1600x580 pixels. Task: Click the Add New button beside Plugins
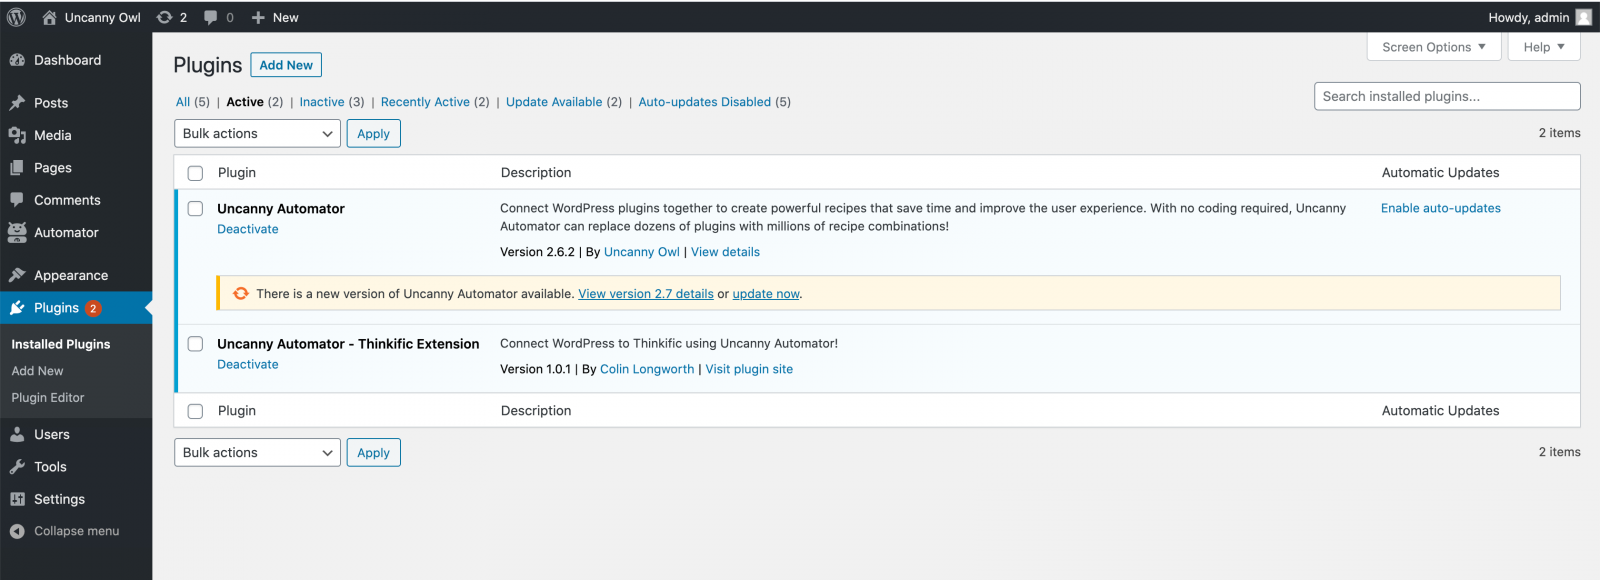[x=286, y=65]
